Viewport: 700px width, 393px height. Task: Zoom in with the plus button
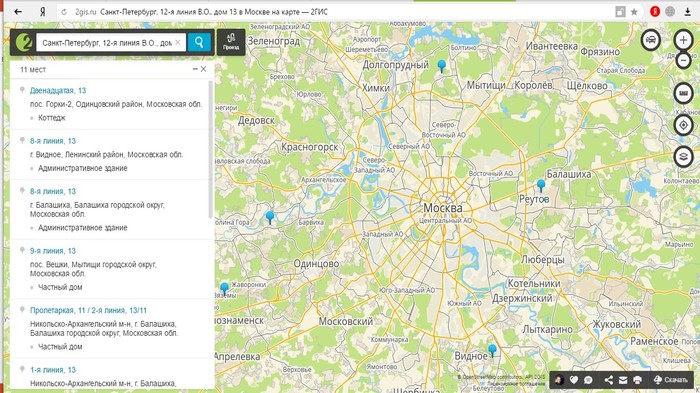(x=683, y=40)
